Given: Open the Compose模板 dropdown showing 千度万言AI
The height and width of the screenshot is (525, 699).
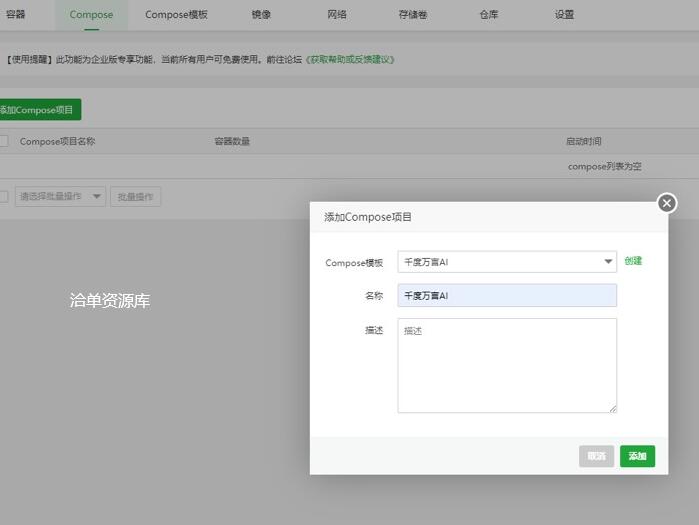Looking at the screenshot, I should (507, 262).
